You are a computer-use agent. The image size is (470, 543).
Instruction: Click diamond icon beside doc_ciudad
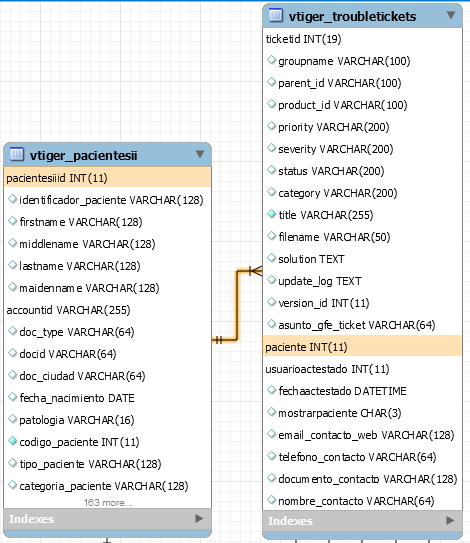click(x=12, y=375)
